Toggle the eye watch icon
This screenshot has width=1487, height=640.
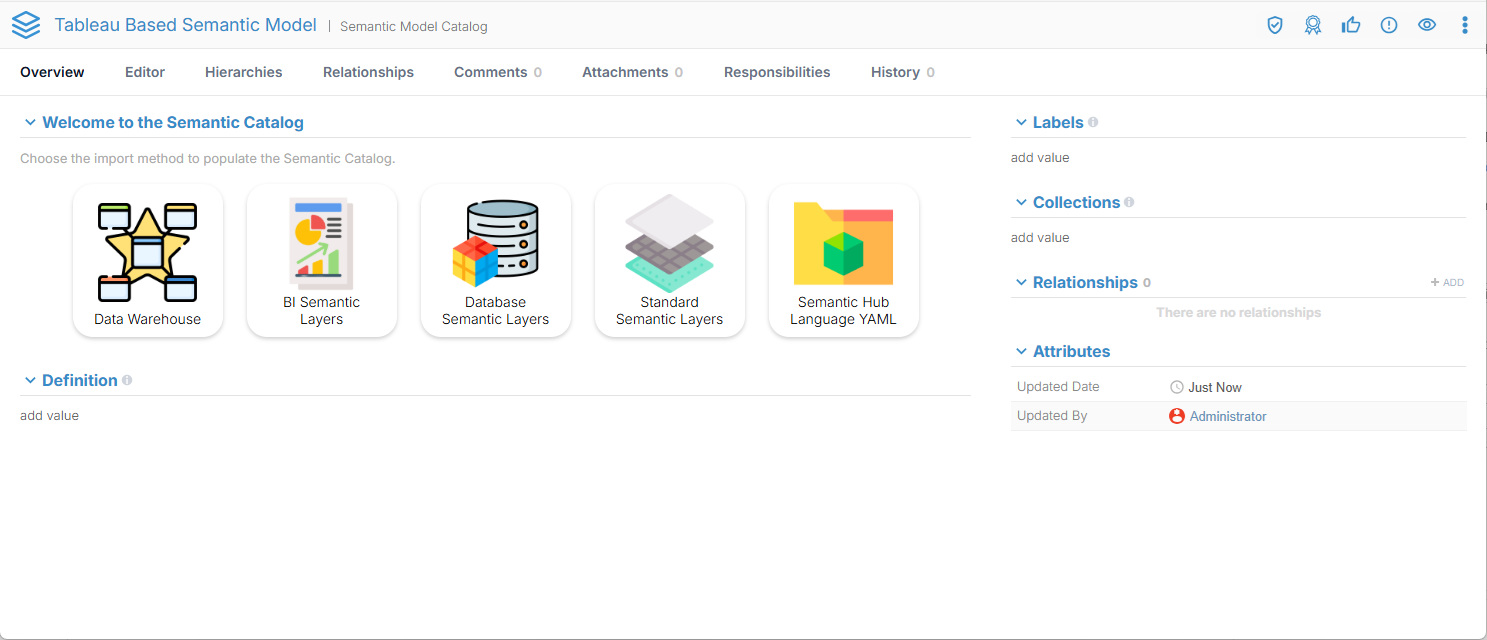[x=1427, y=26]
